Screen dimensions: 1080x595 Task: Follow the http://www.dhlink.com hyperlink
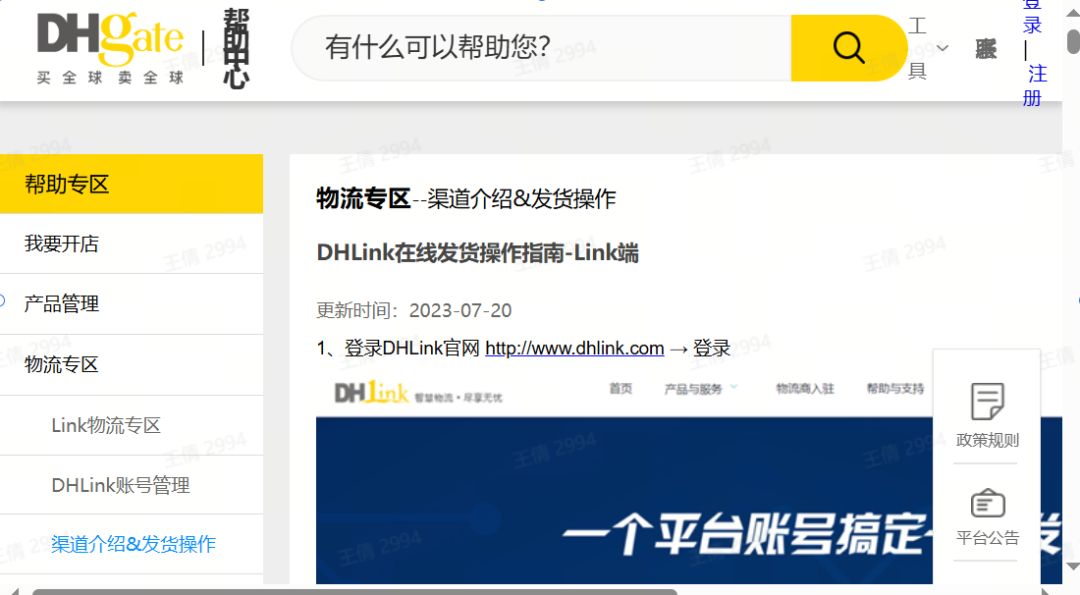574,347
